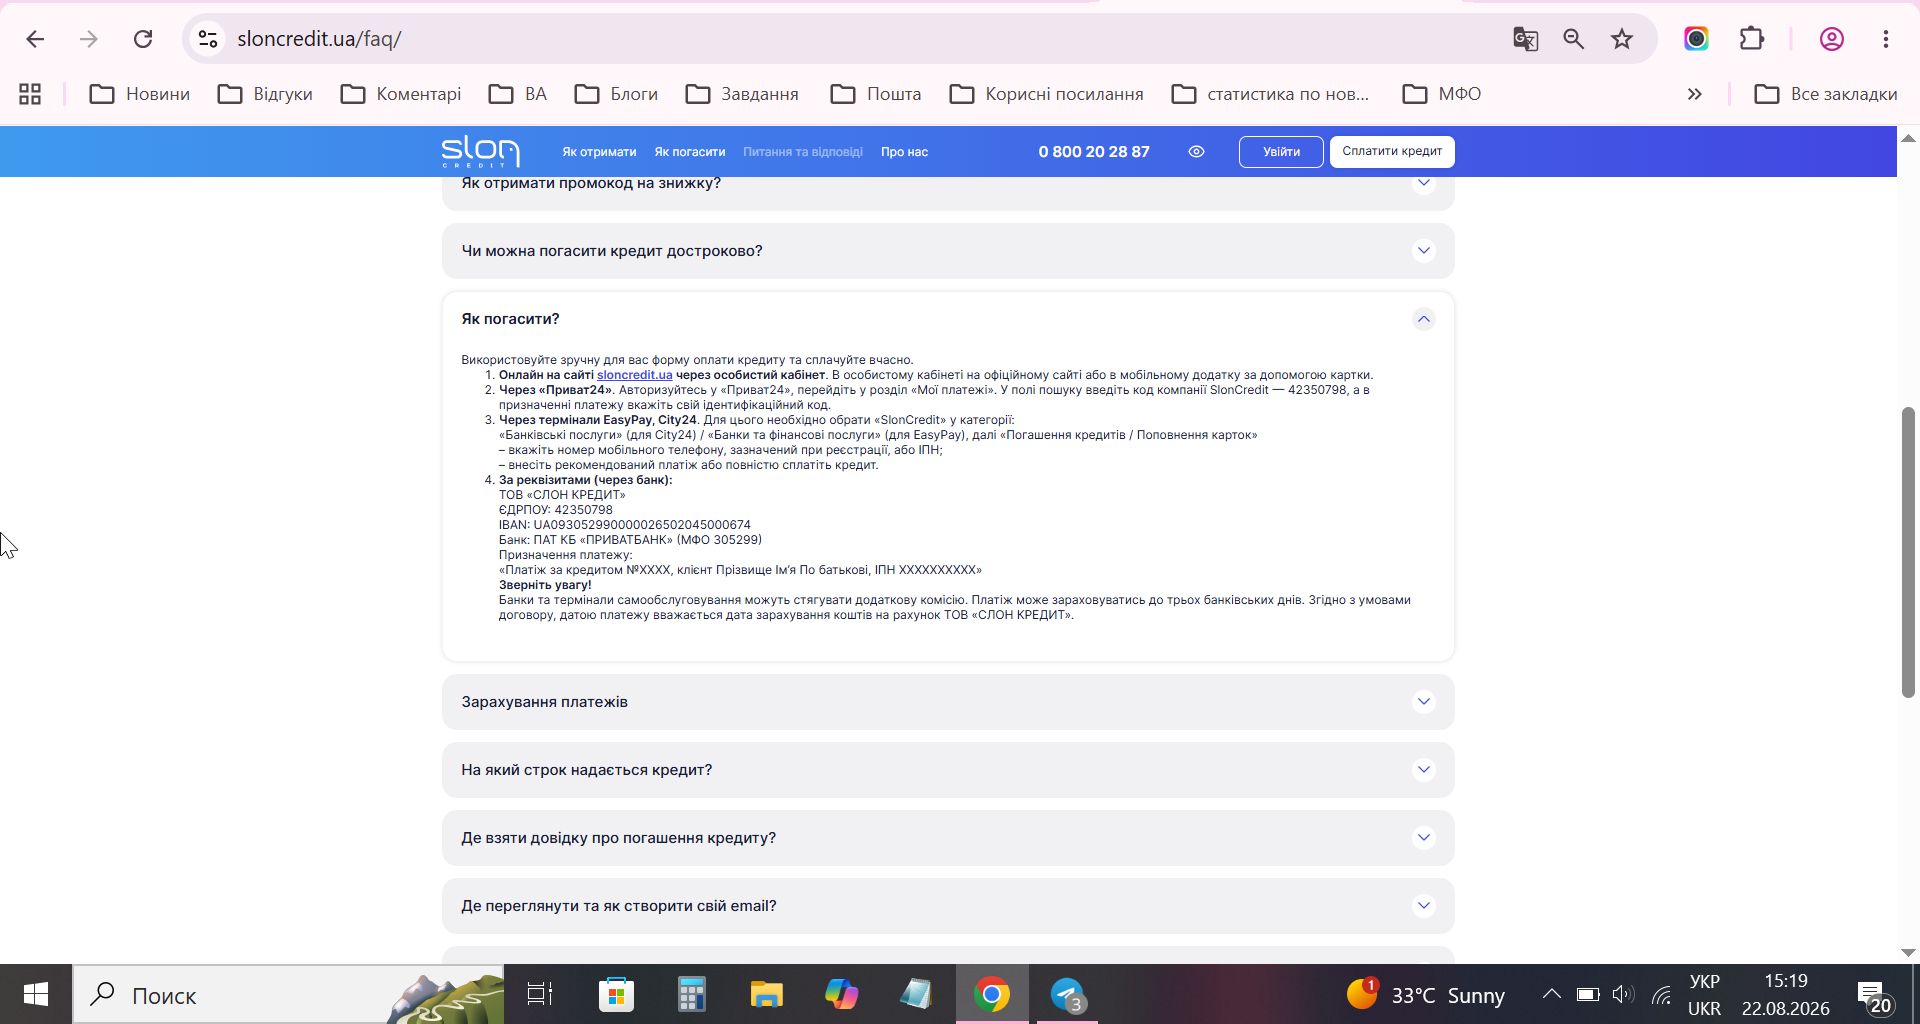Toggle accessibility view with the eye icon
The width and height of the screenshot is (1920, 1024).
tap(1196, 152)
